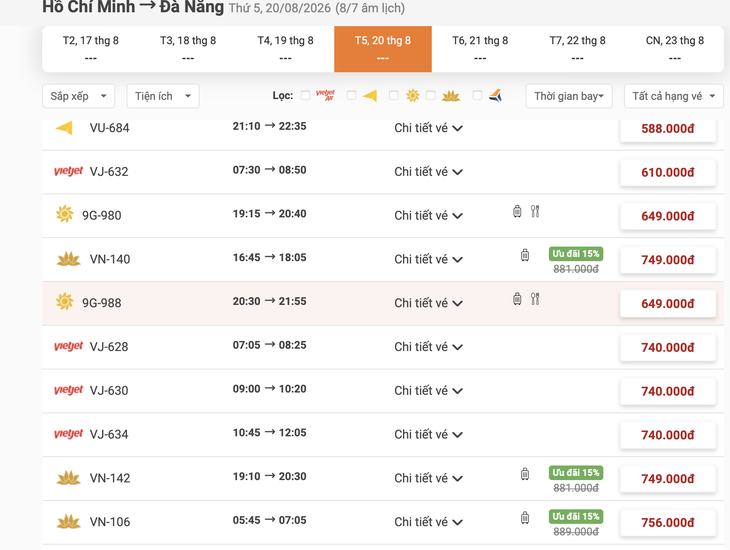This screenshot has width=730, height=550.
Task: Click the baggage icon on 9G-980 row
Action: point(517,211)
